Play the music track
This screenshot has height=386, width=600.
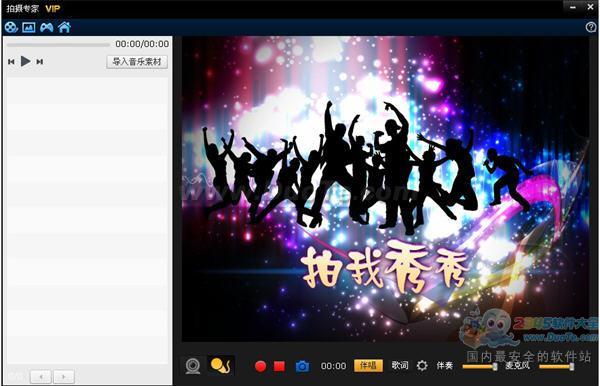[26, 61]
